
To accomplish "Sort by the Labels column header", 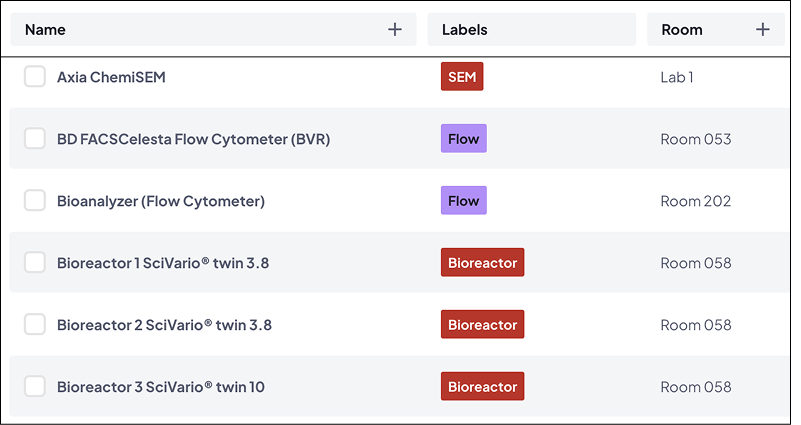I will coord(465,30).
